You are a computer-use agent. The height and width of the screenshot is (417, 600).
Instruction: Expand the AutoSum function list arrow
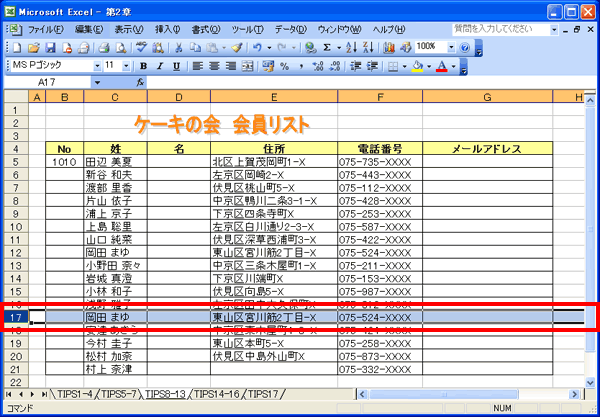[339, 47]
